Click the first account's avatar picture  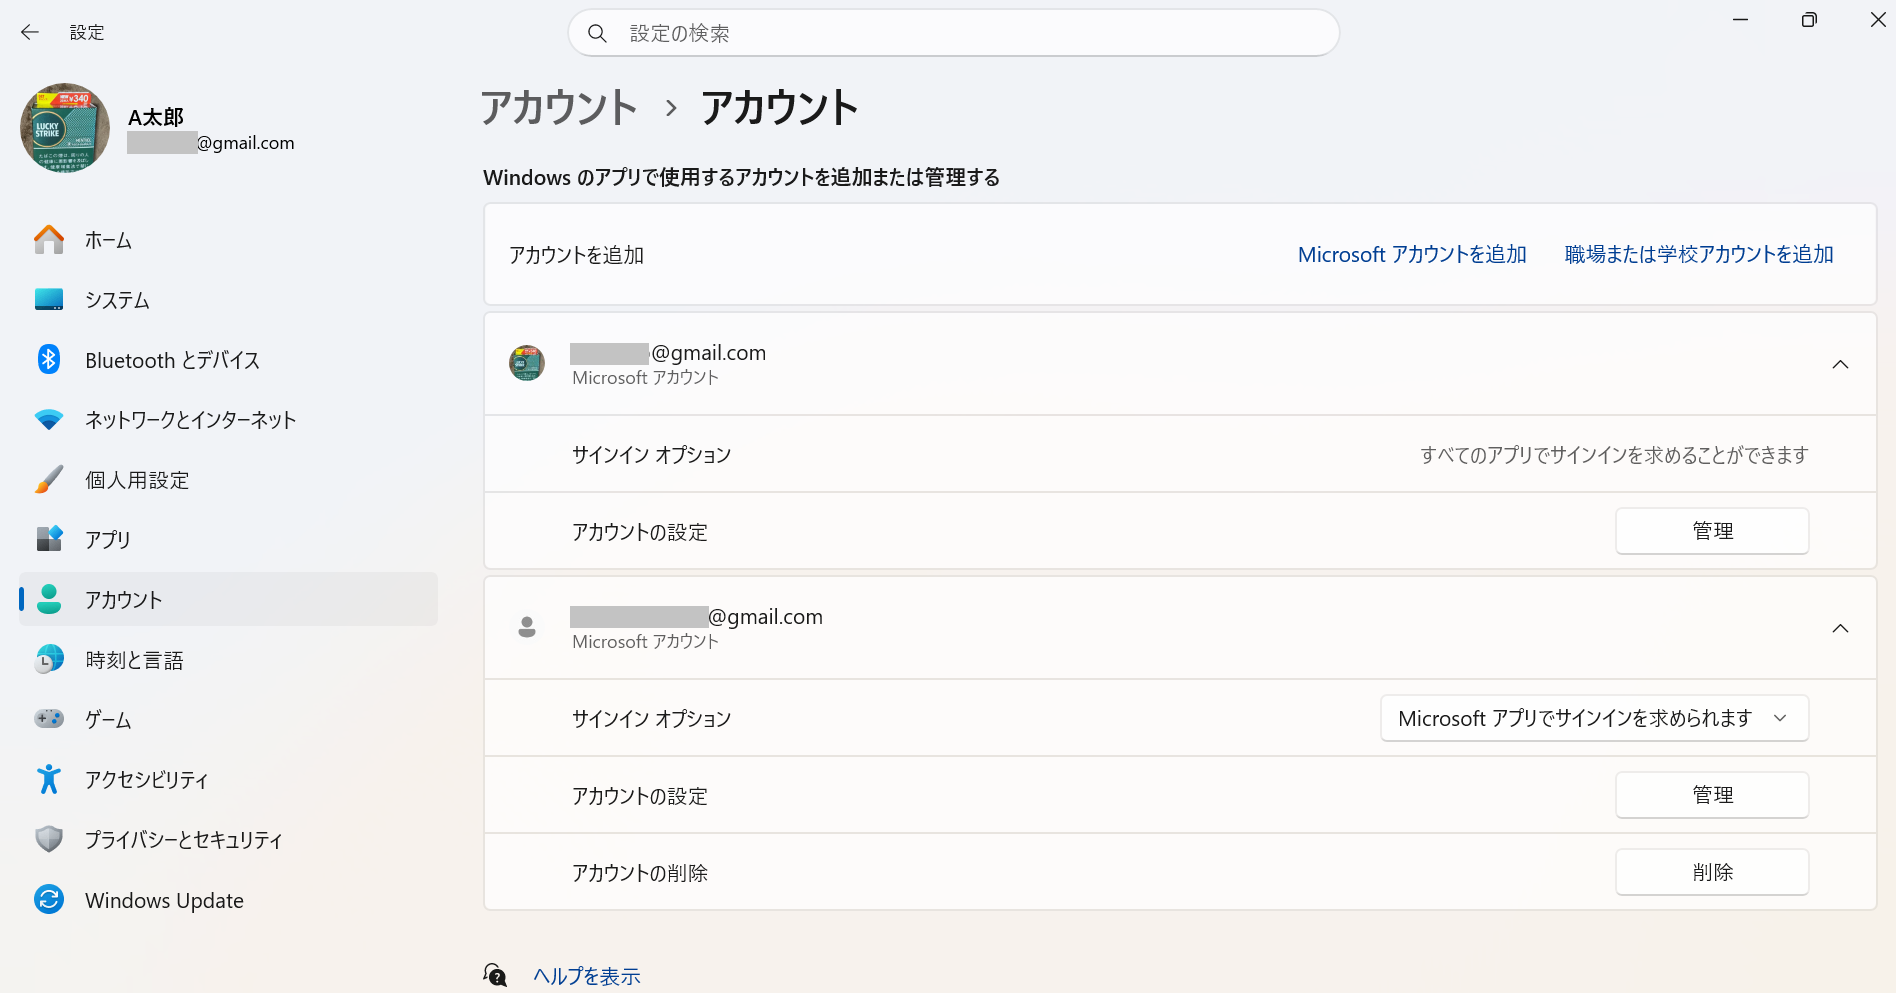point(527,363)
